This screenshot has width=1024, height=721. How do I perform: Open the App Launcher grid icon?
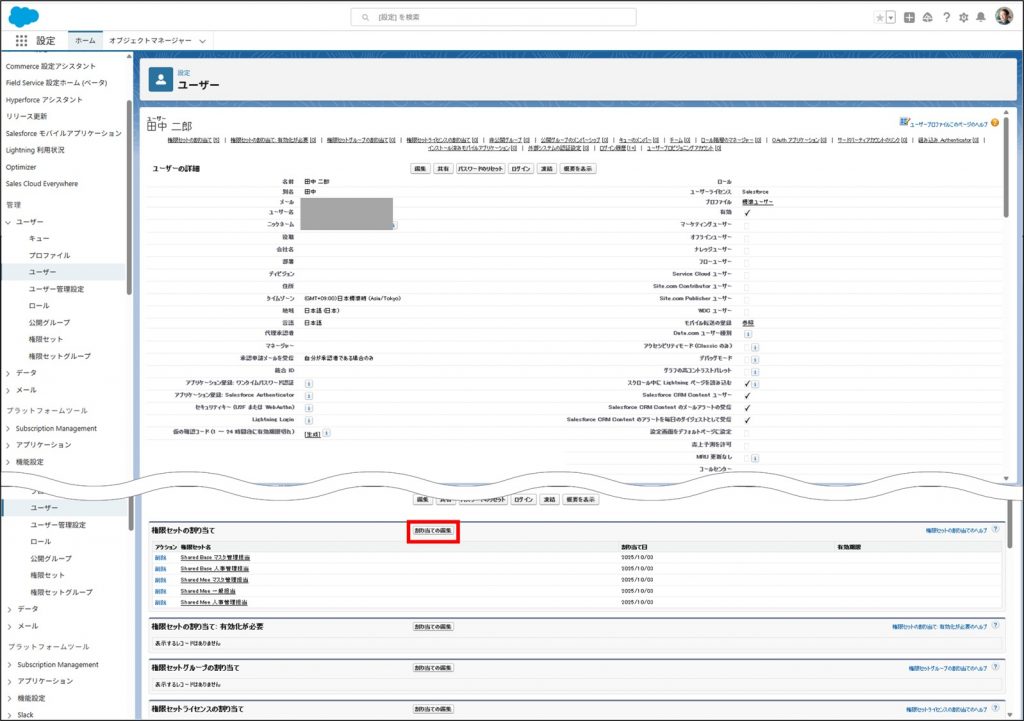[x=21, y=41]
